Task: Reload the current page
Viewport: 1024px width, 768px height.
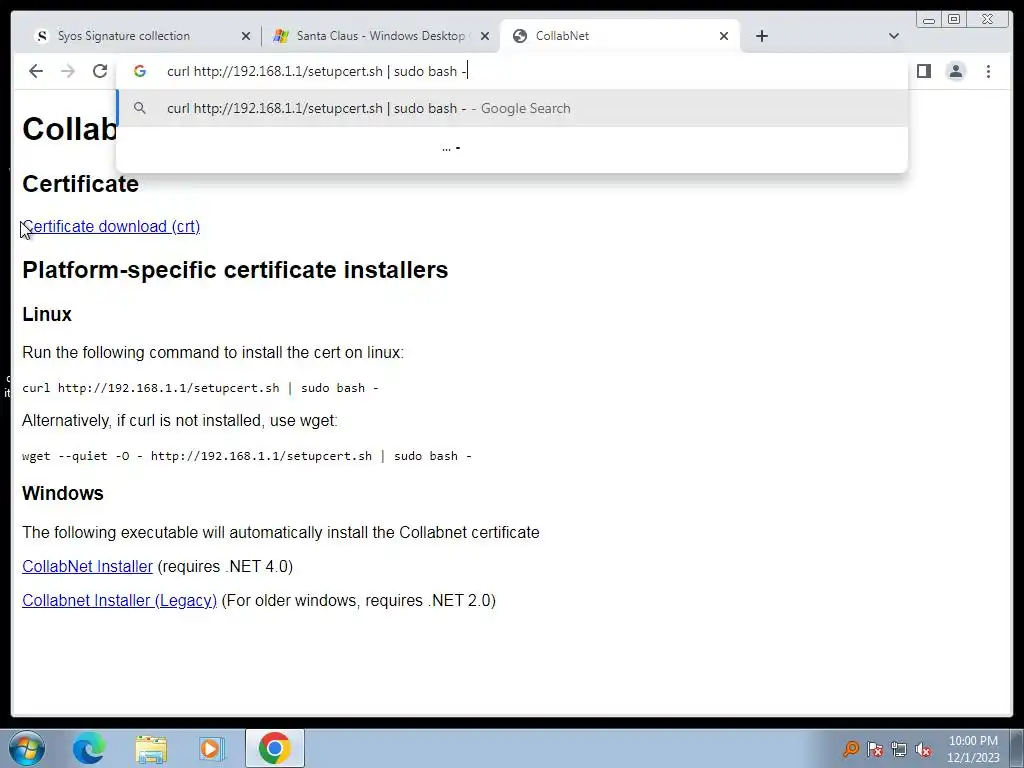Action: [x=100, y=71]
